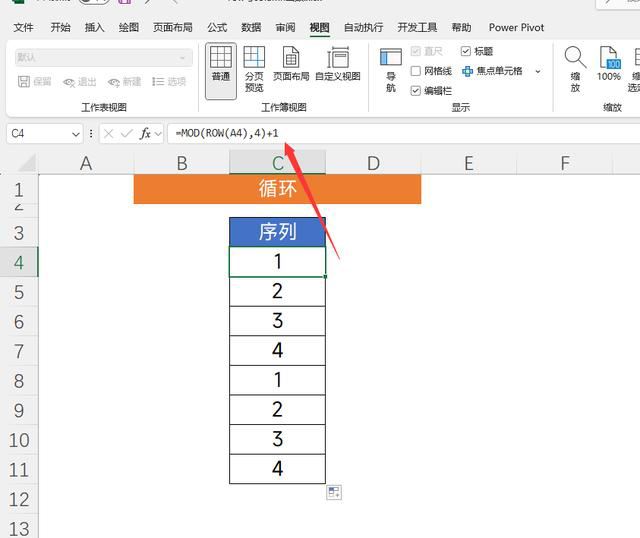Select cell C8 containing 1

coord(278,380)
